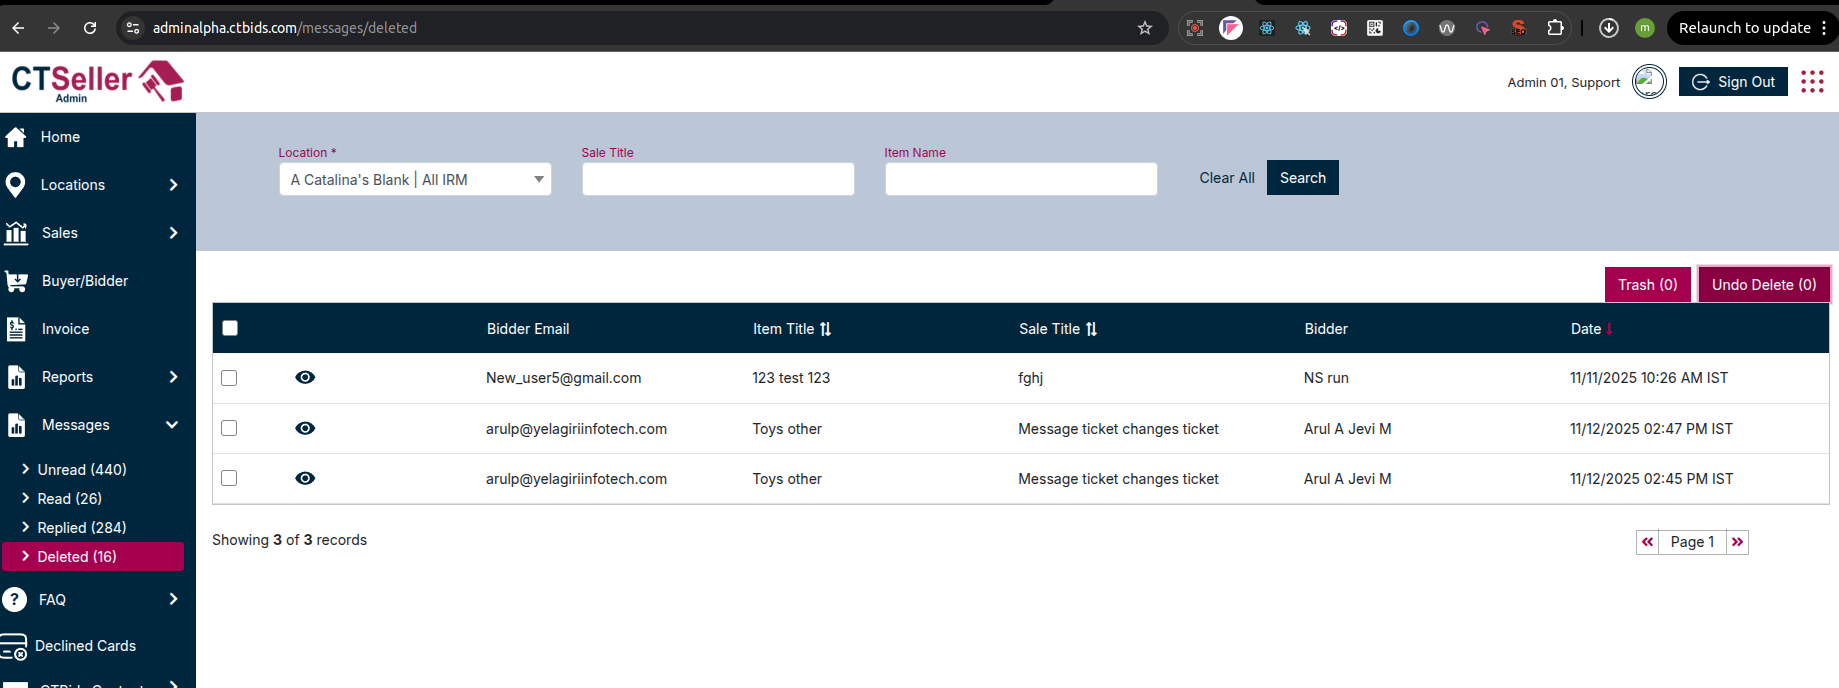Open the Unread (440) messages list
Screen dimensions: 1839x688
[x=82, y=469]
